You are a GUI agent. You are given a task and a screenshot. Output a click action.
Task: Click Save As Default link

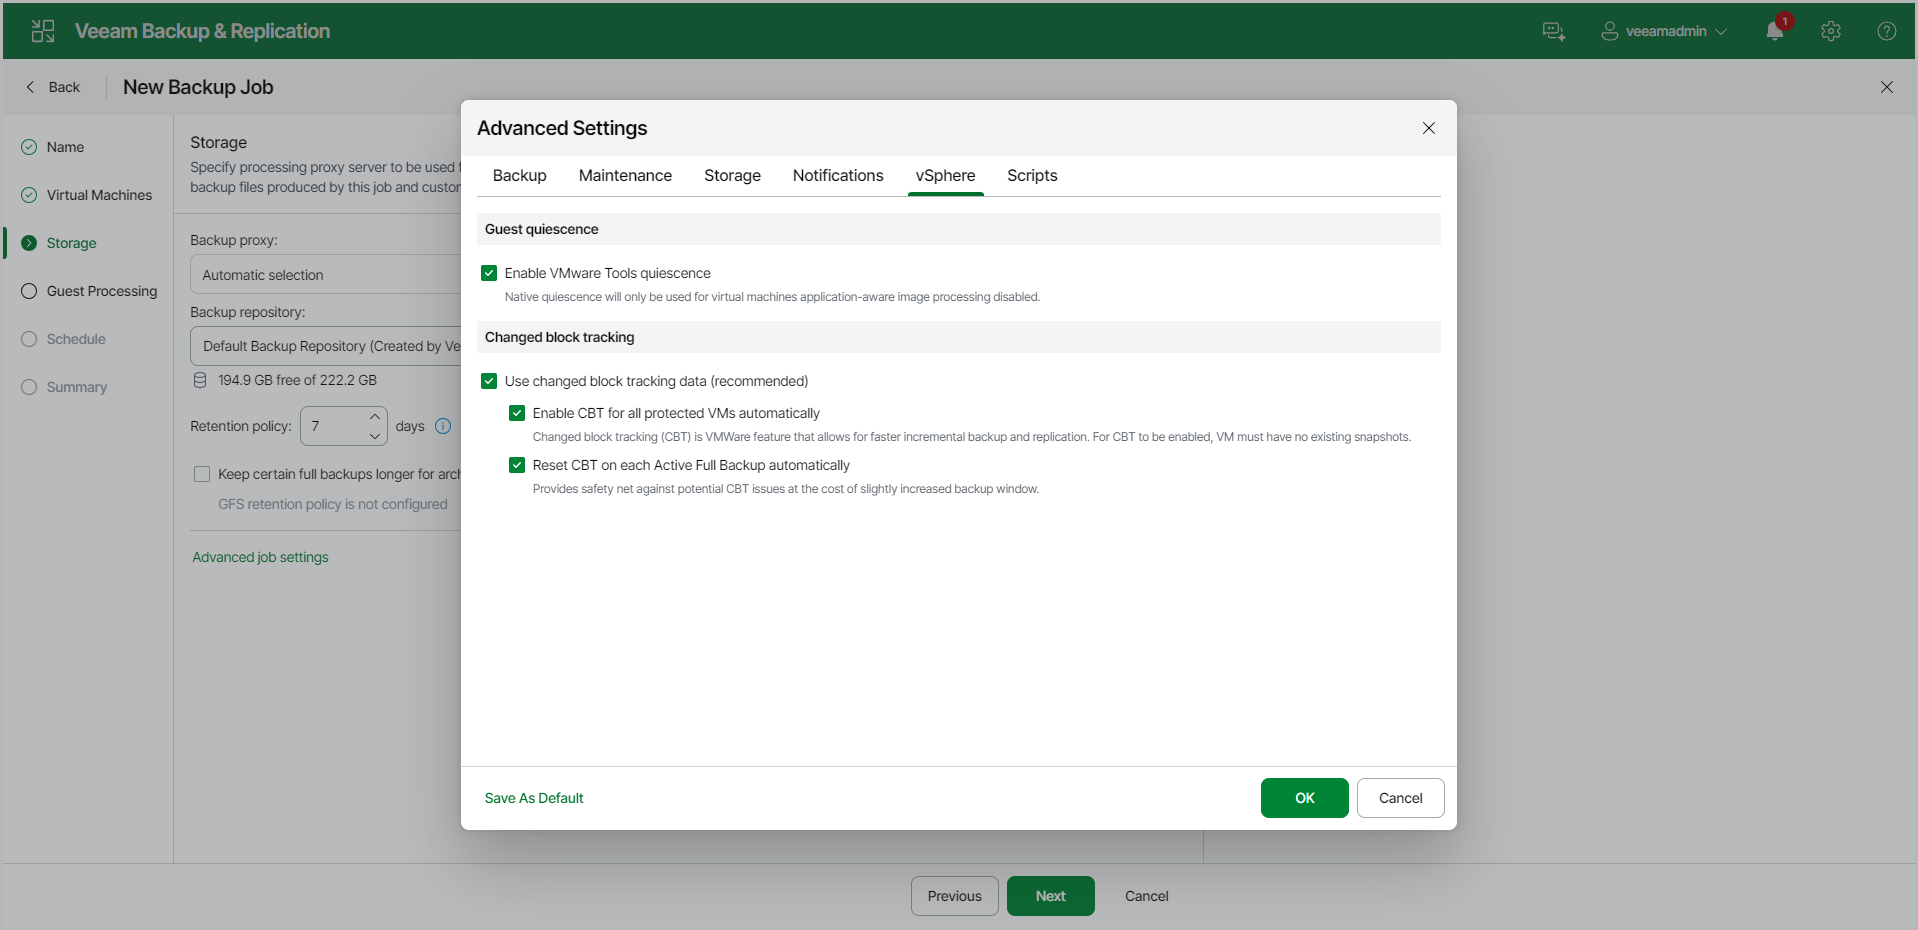(534, 798)
